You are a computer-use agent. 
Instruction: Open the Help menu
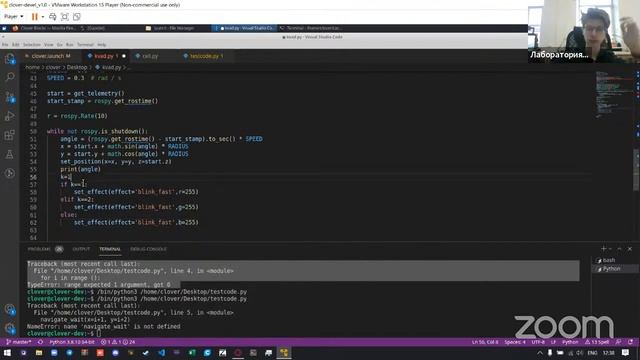(x=102, y=44)
